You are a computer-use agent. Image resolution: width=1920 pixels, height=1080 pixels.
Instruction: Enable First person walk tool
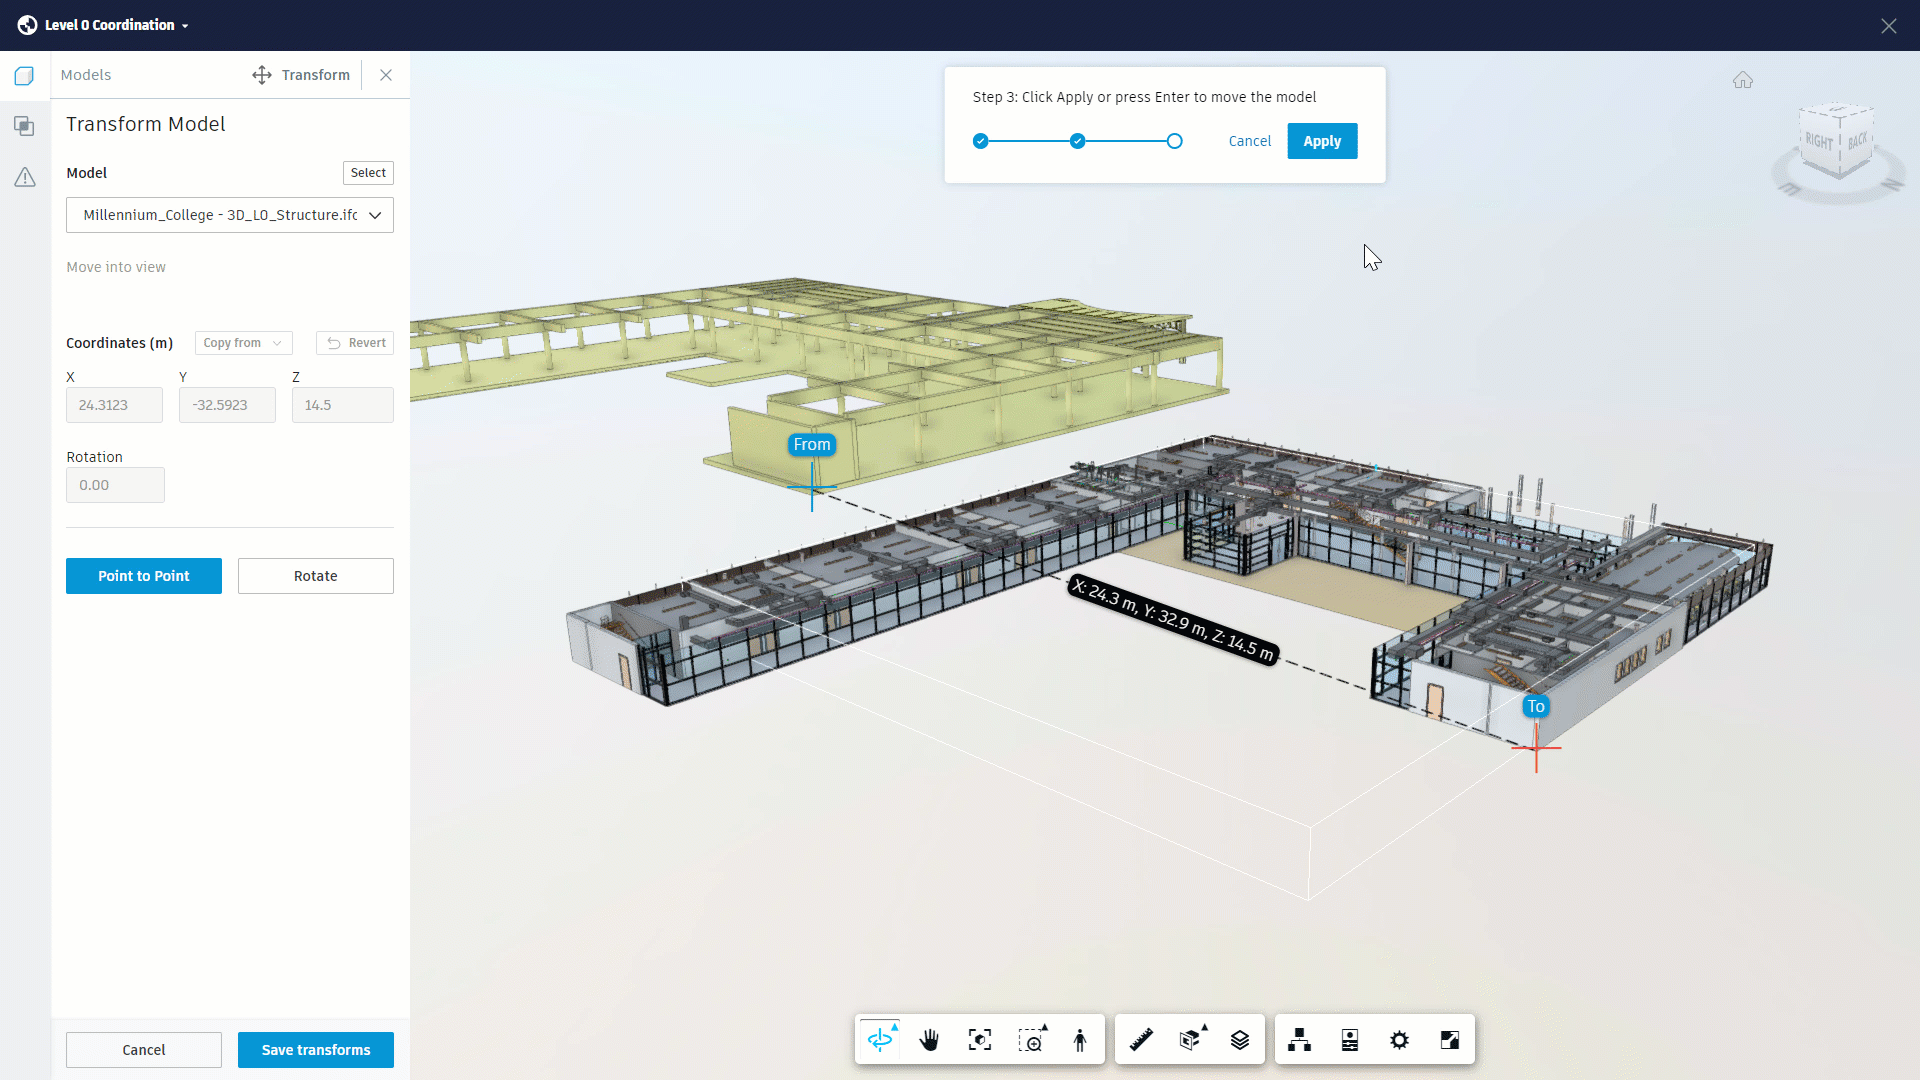click(1080, 1040)
